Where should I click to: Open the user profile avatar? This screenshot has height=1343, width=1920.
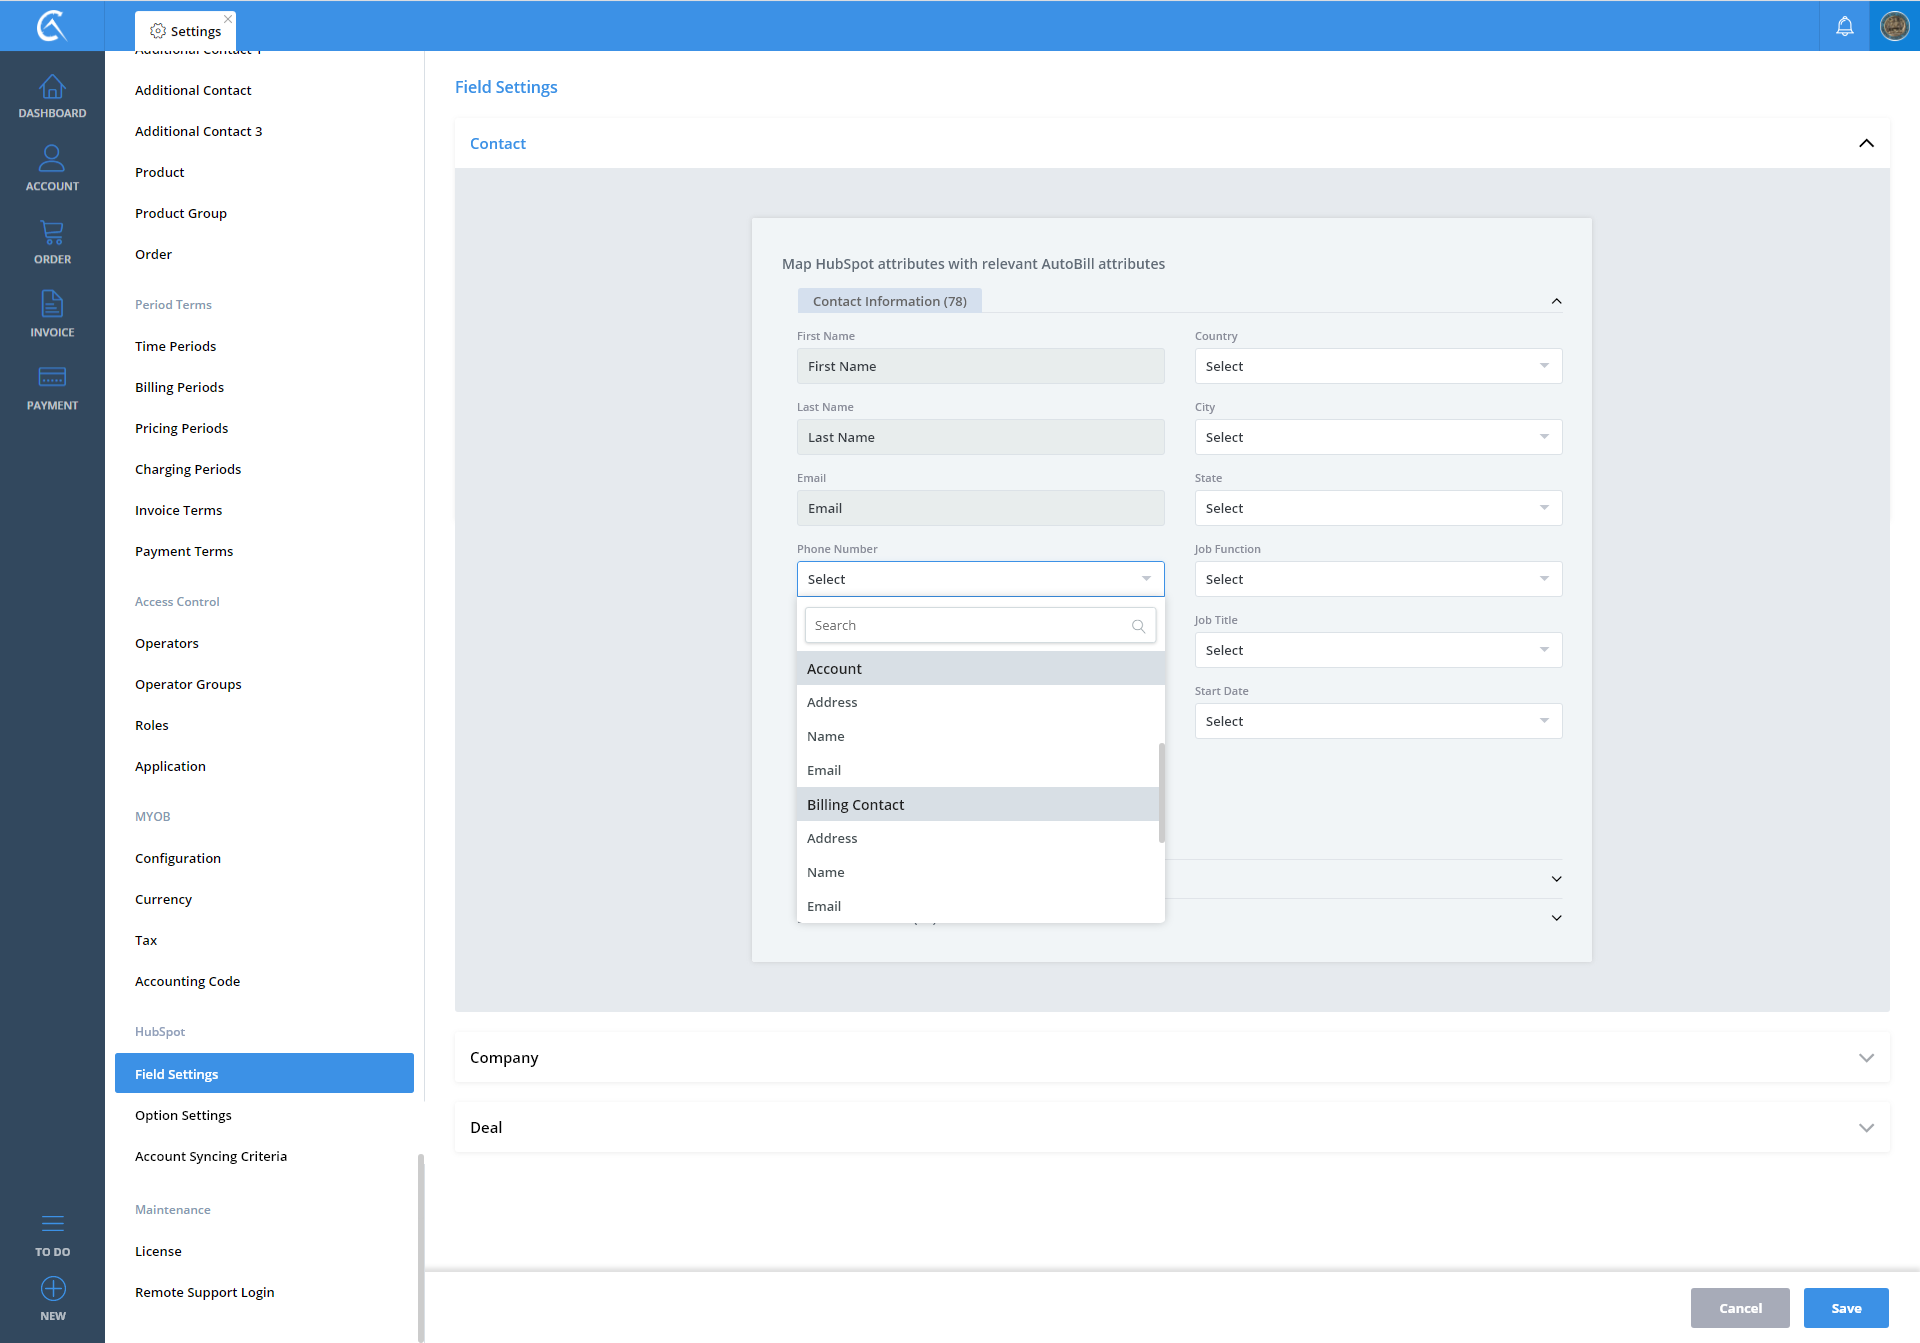pyautogui.click(x=1894, y=26)
